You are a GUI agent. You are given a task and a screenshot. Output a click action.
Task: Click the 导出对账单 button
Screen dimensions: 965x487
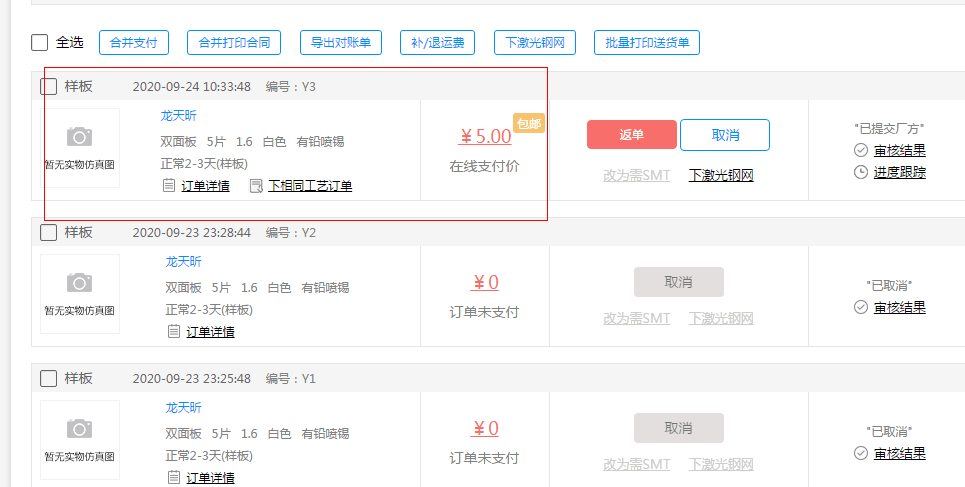[x=340, y=43]
